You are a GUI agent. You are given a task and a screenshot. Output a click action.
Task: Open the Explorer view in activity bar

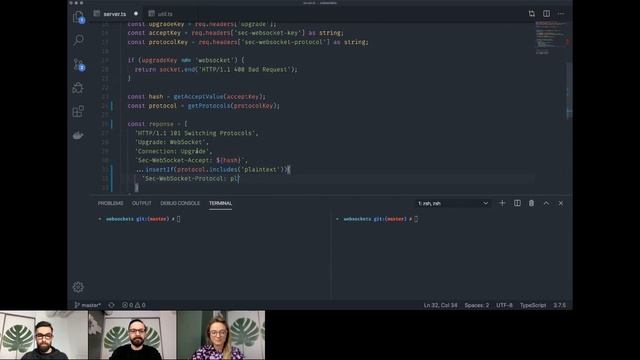78,16
